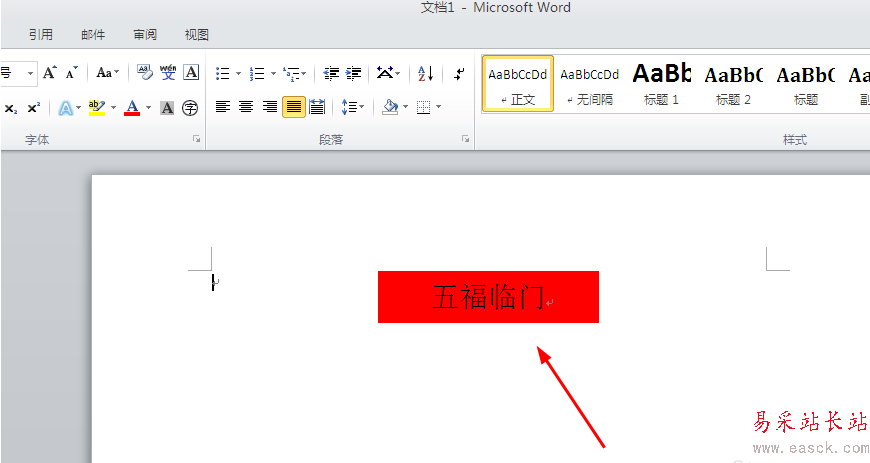The height and width of the screenshot is (463, 870).
Task: Toggle superscript formatting
Action: pos(33,108)
